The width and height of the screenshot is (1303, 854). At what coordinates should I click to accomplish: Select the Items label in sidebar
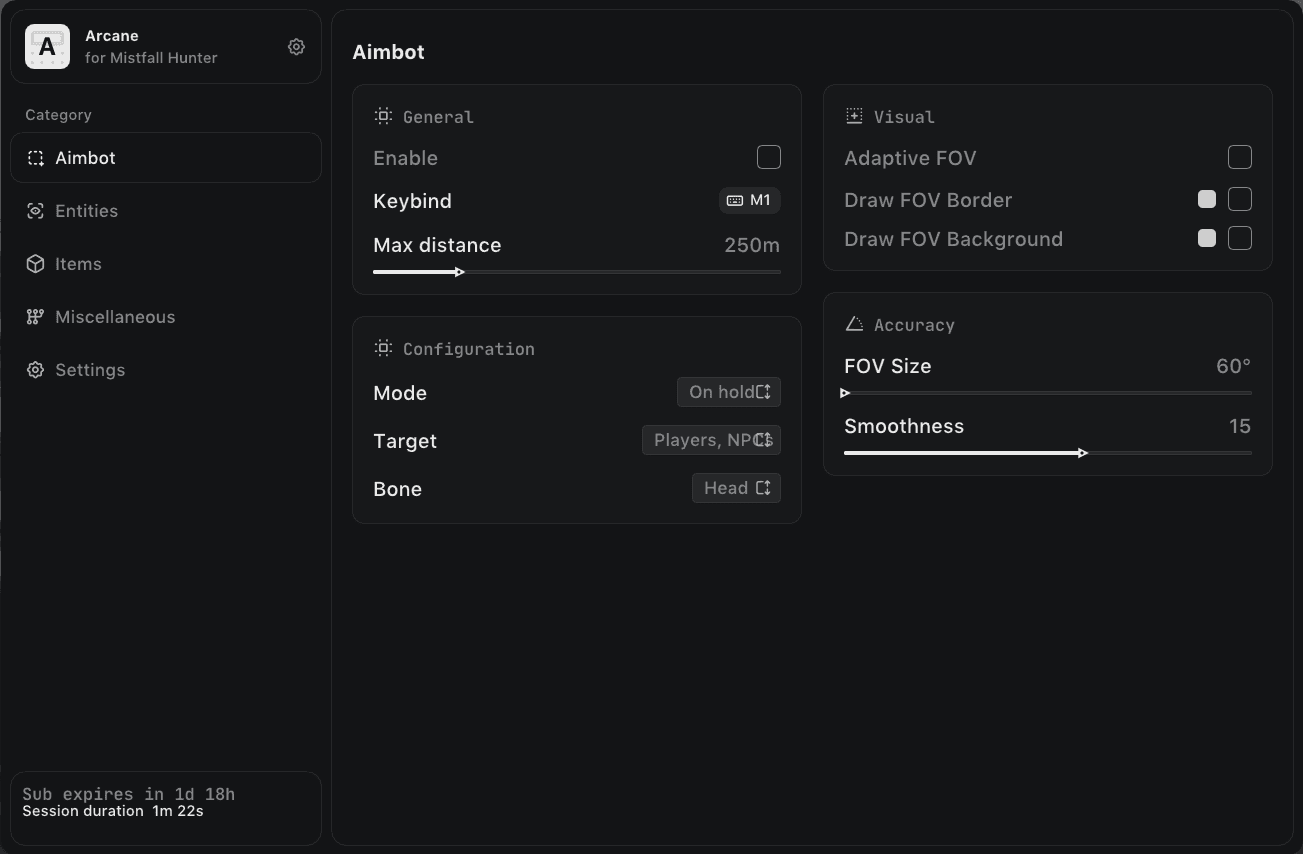point(78,264)
